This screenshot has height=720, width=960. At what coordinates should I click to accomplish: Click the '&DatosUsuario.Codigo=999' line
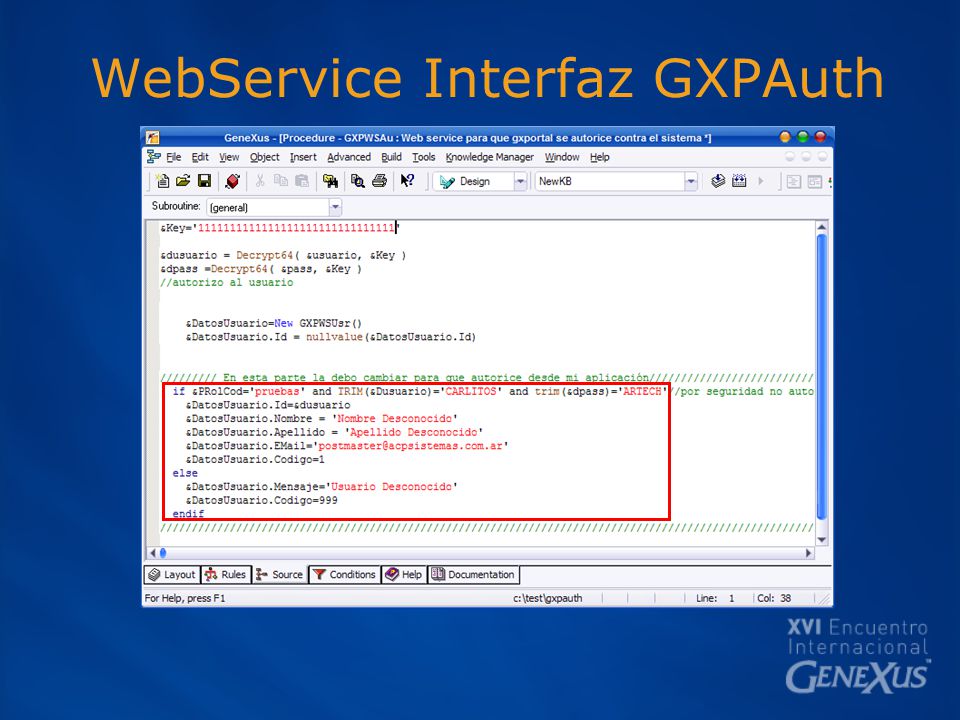tap(261, 500)
